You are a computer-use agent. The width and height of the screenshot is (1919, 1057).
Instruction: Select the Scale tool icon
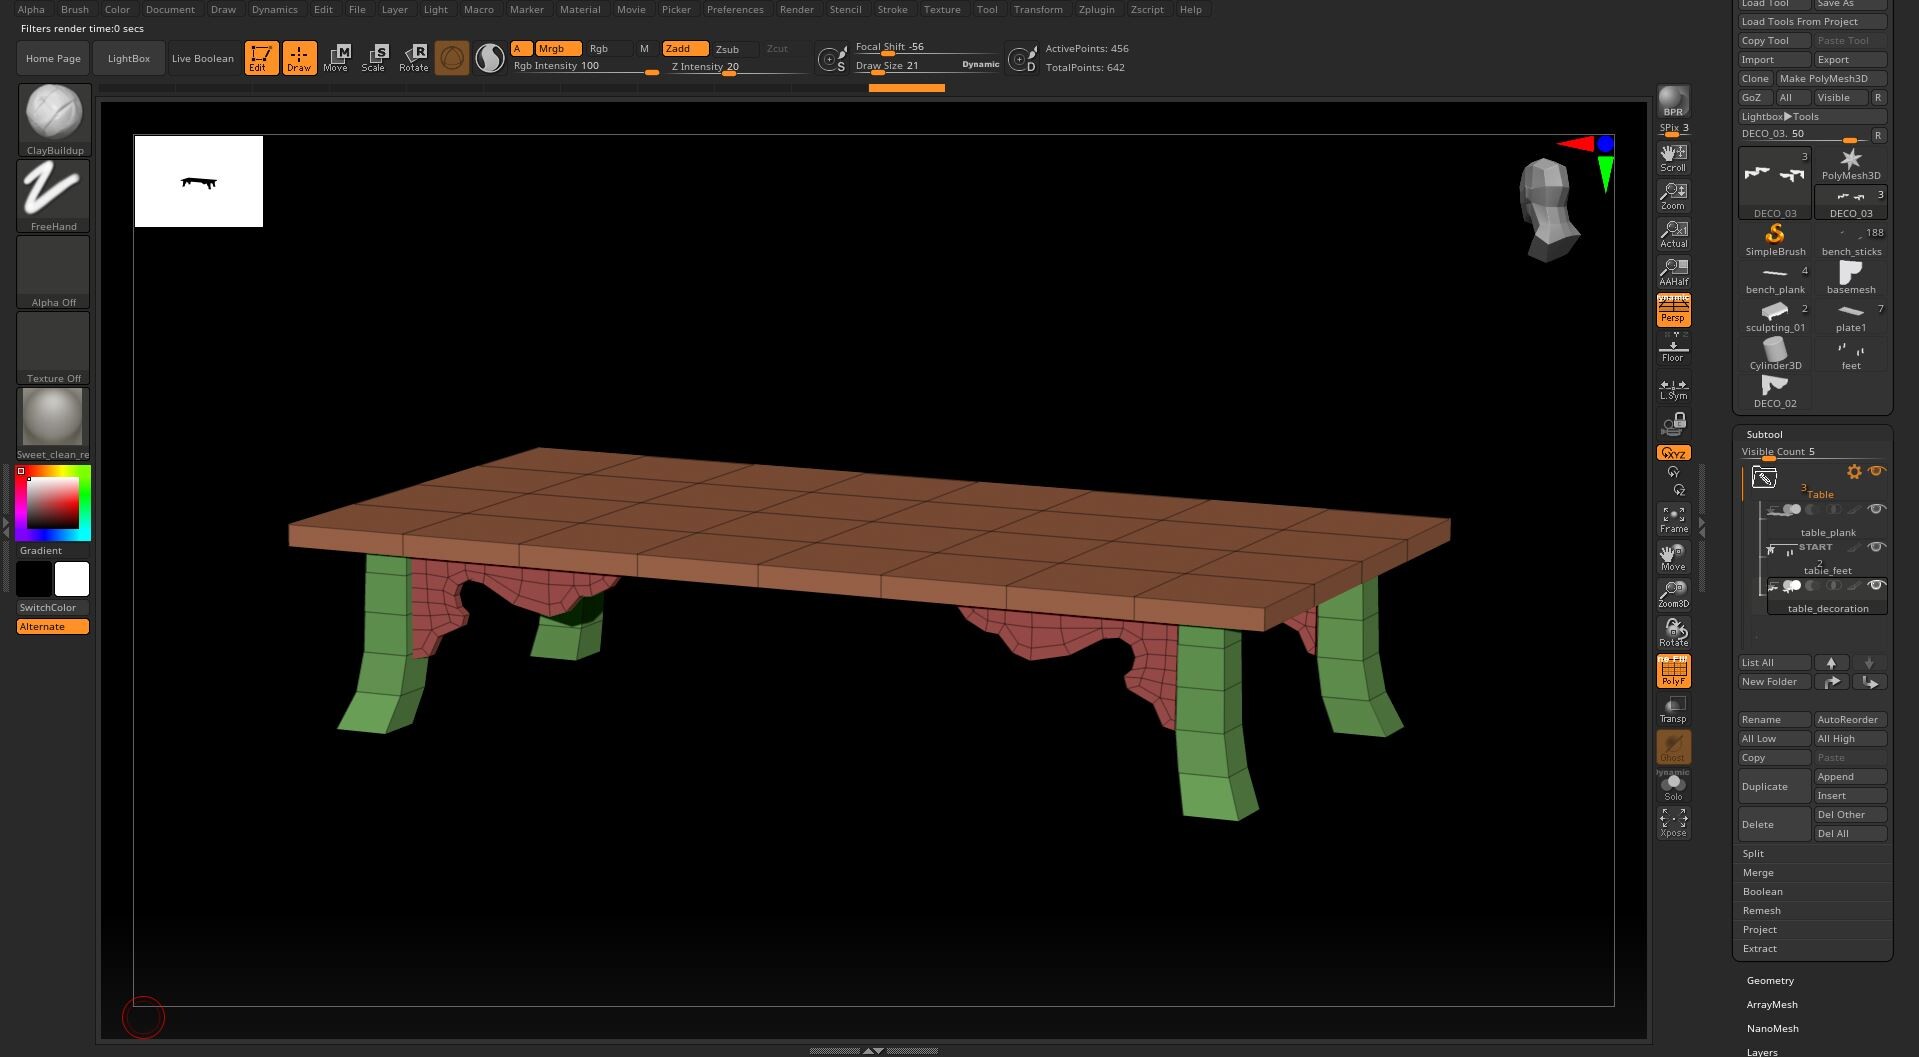[374, 58]
